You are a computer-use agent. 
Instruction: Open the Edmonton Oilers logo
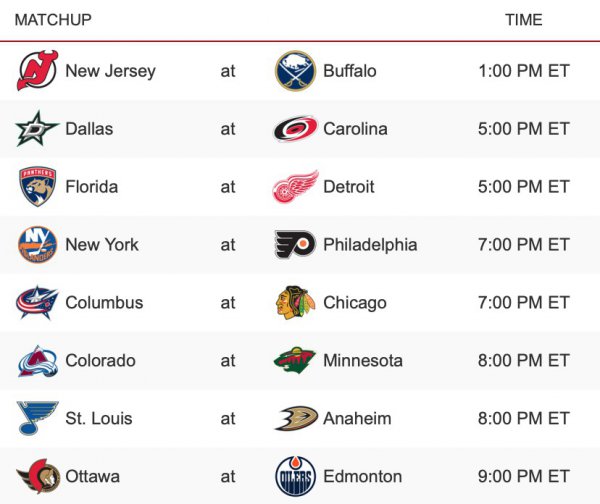[x=296, y=477]
